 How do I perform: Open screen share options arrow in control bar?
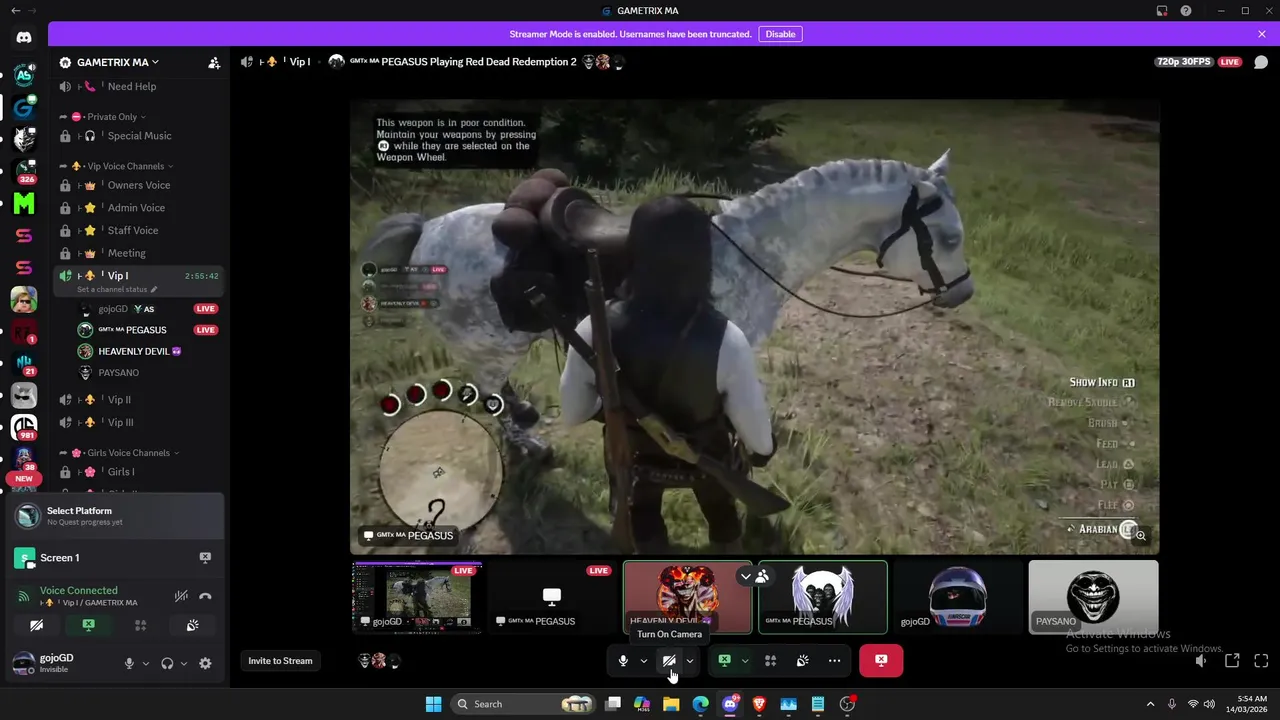pyautogui.click(x=745, y=660)
